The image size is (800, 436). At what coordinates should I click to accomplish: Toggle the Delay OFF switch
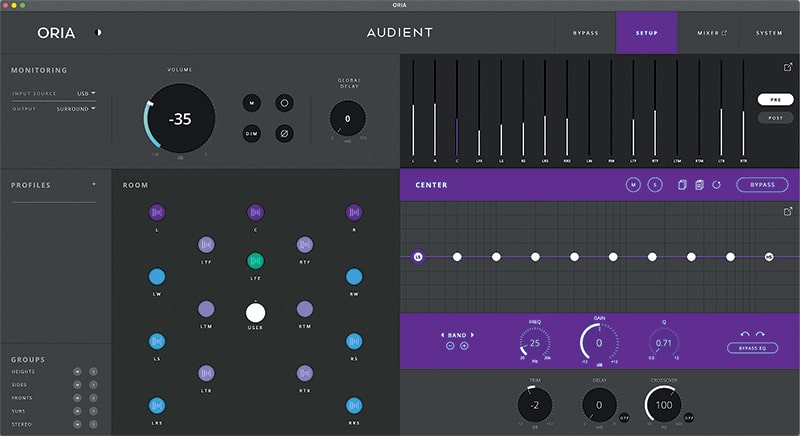click(624, 417)
